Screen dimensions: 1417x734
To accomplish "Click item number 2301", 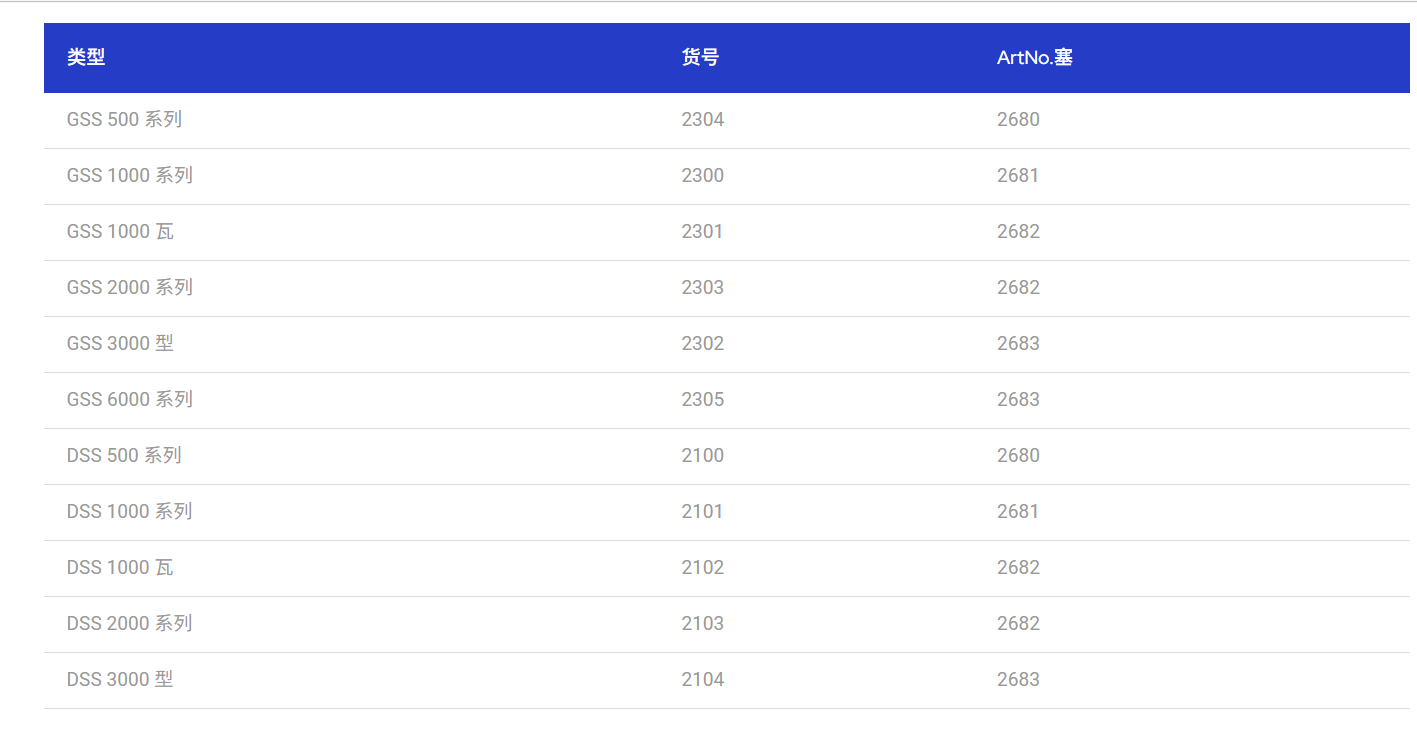I will click(702, 232).
